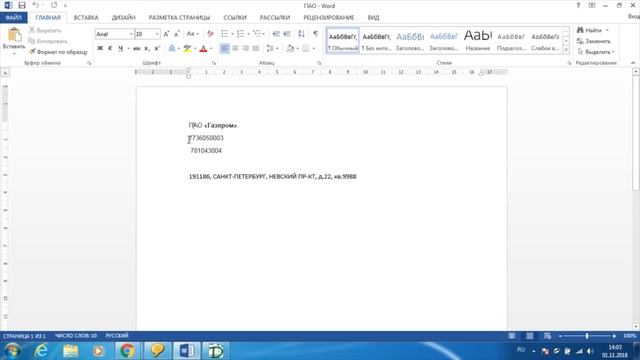Switch to the ДИЗАЙН tab
This screenshot has width=640, height=360.
point(124,18)
